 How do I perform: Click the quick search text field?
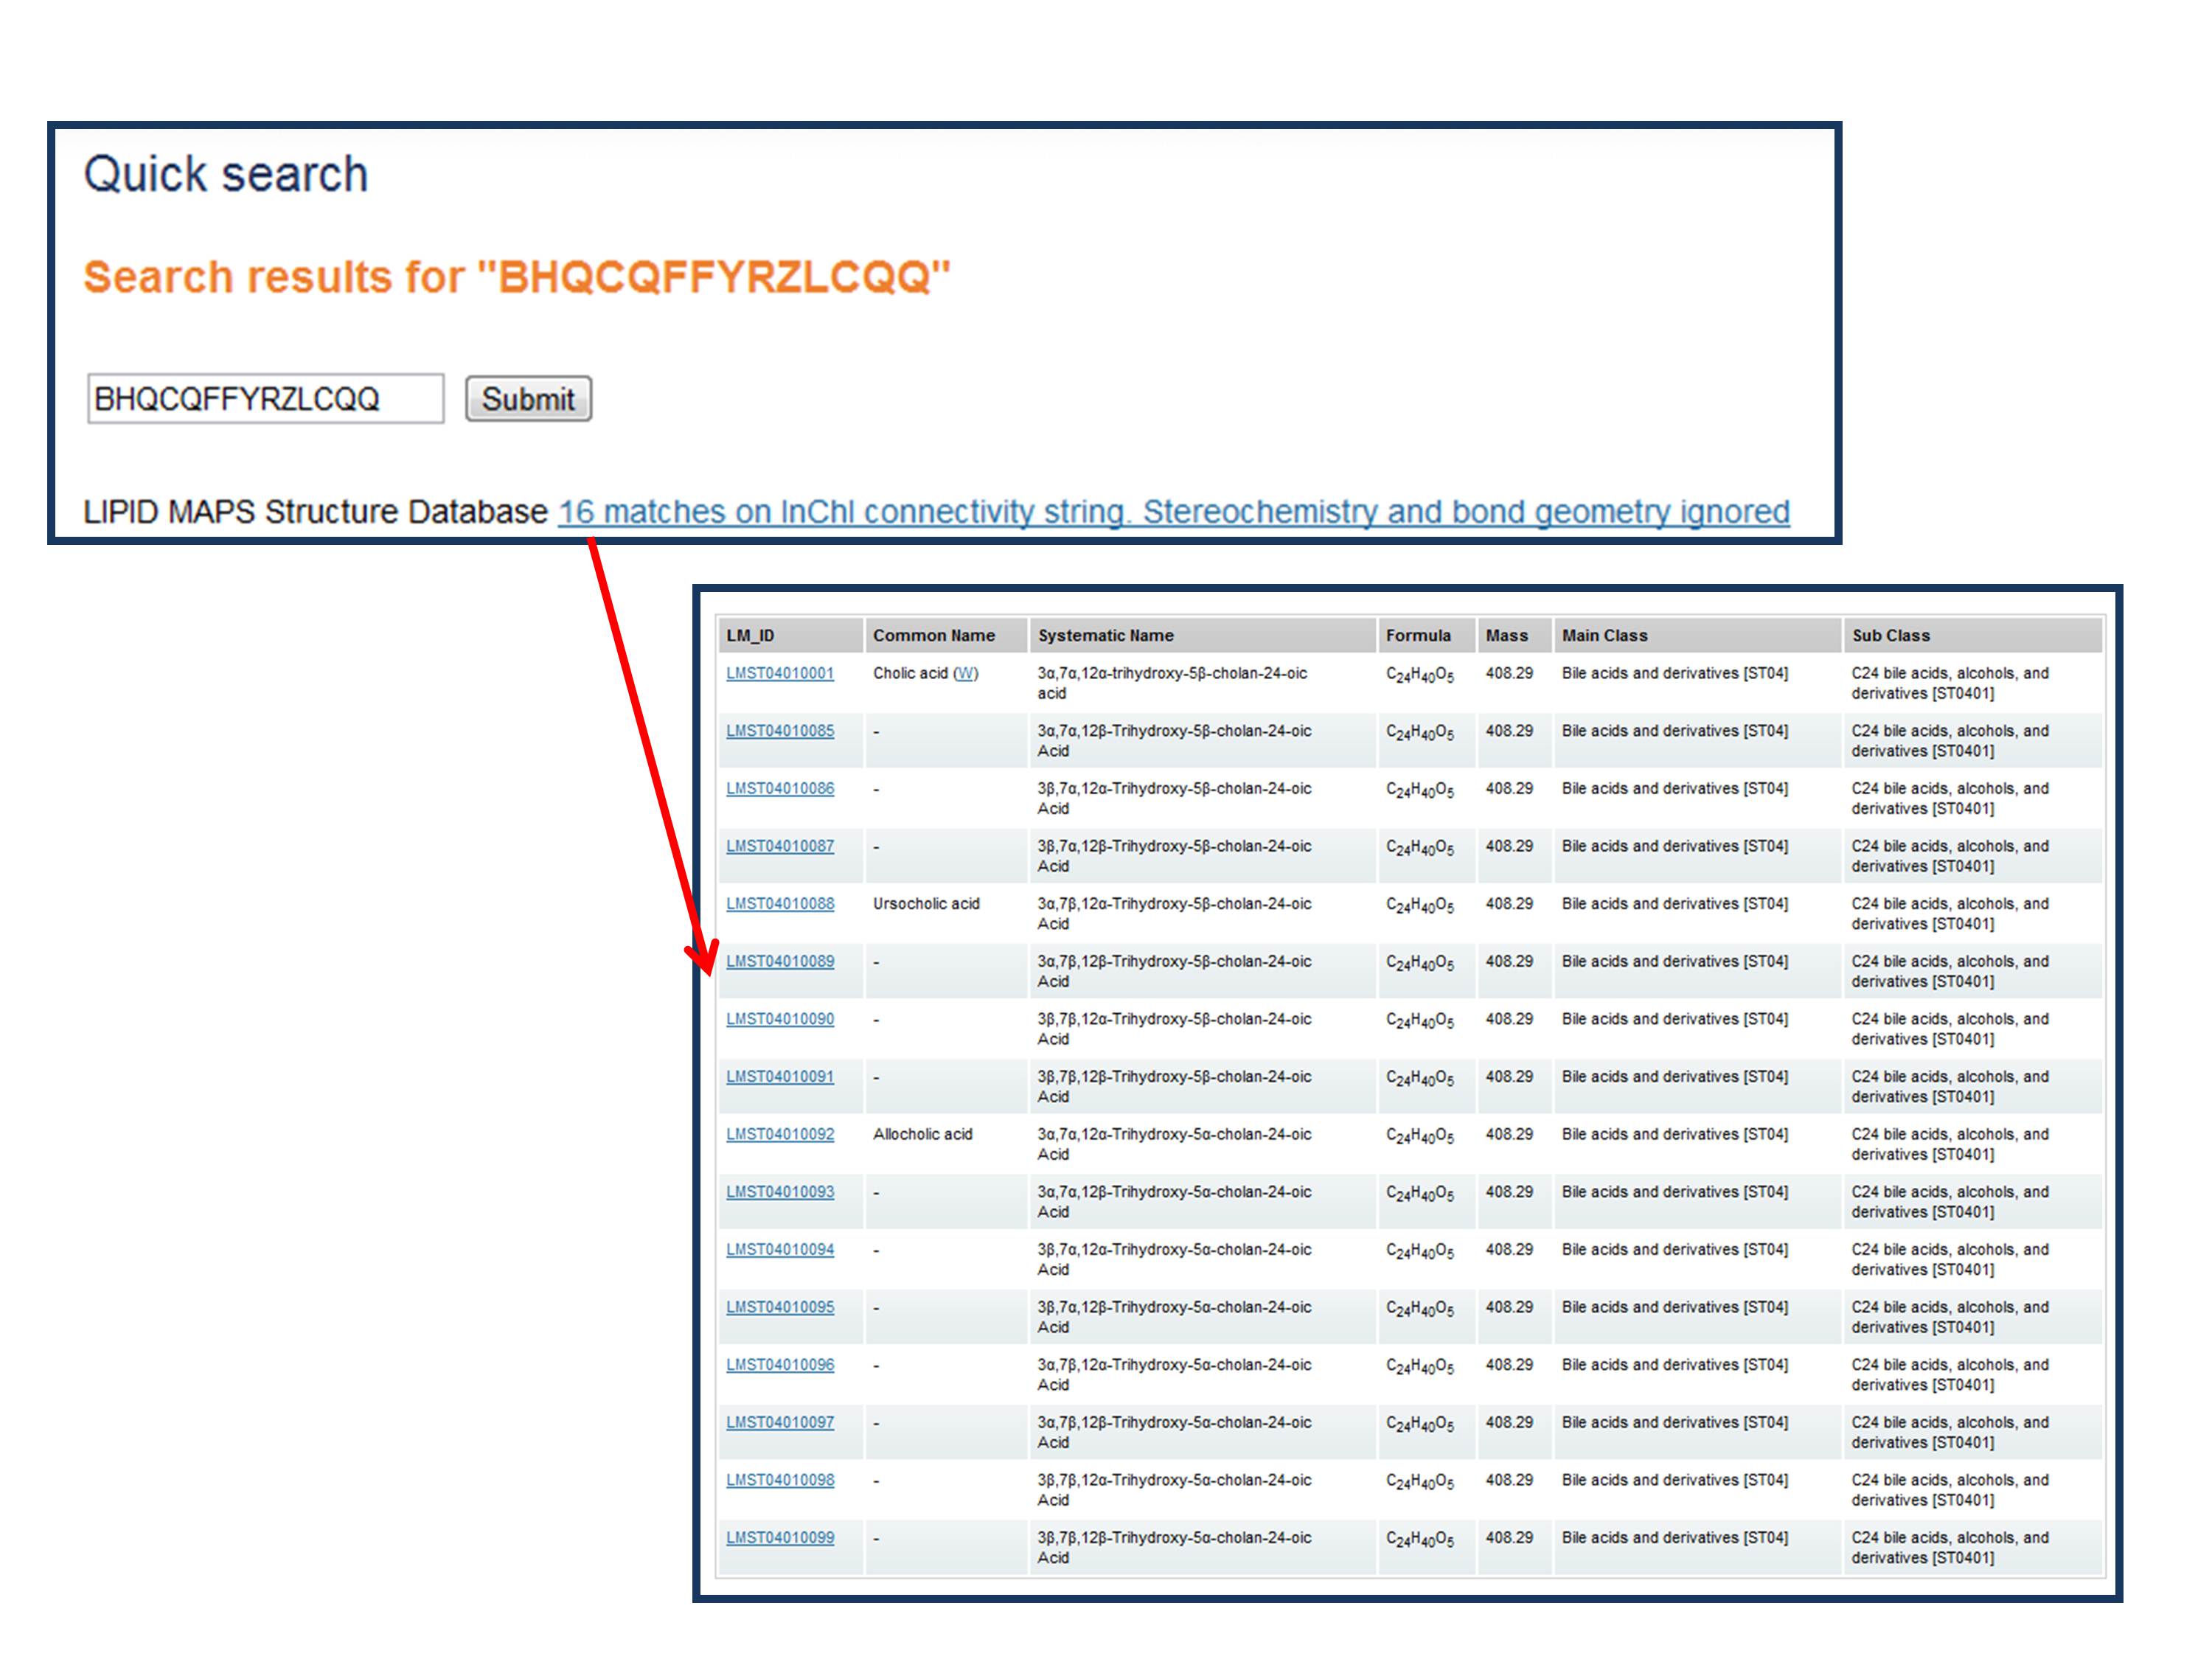coord(265,399)
